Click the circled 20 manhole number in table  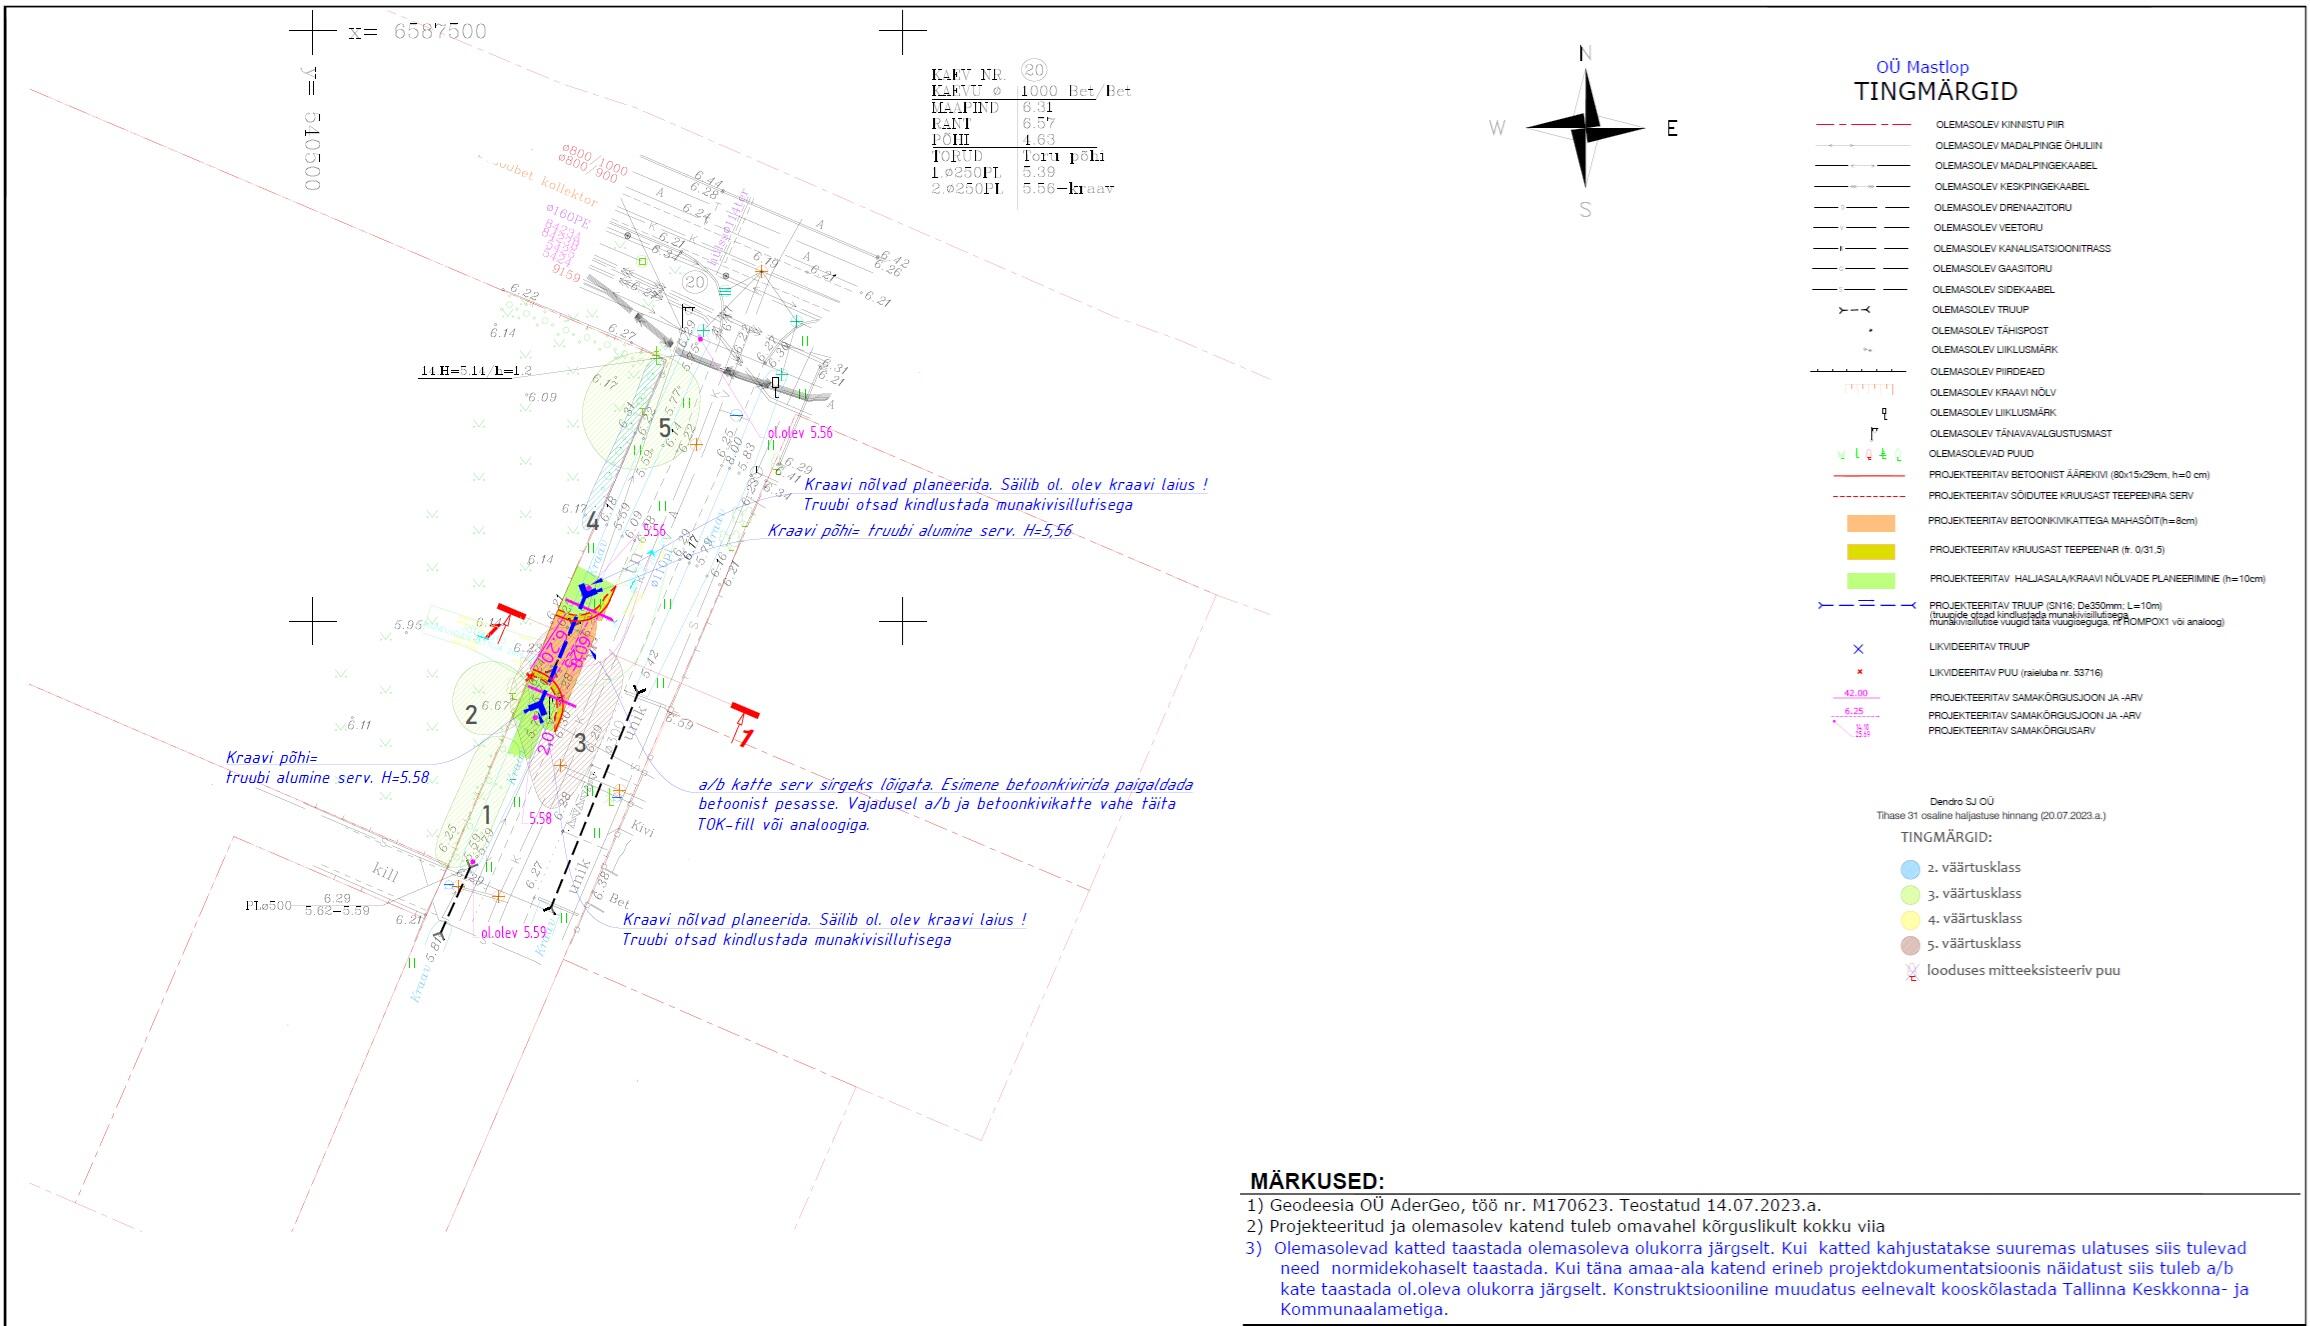(x=1034, y=70)
